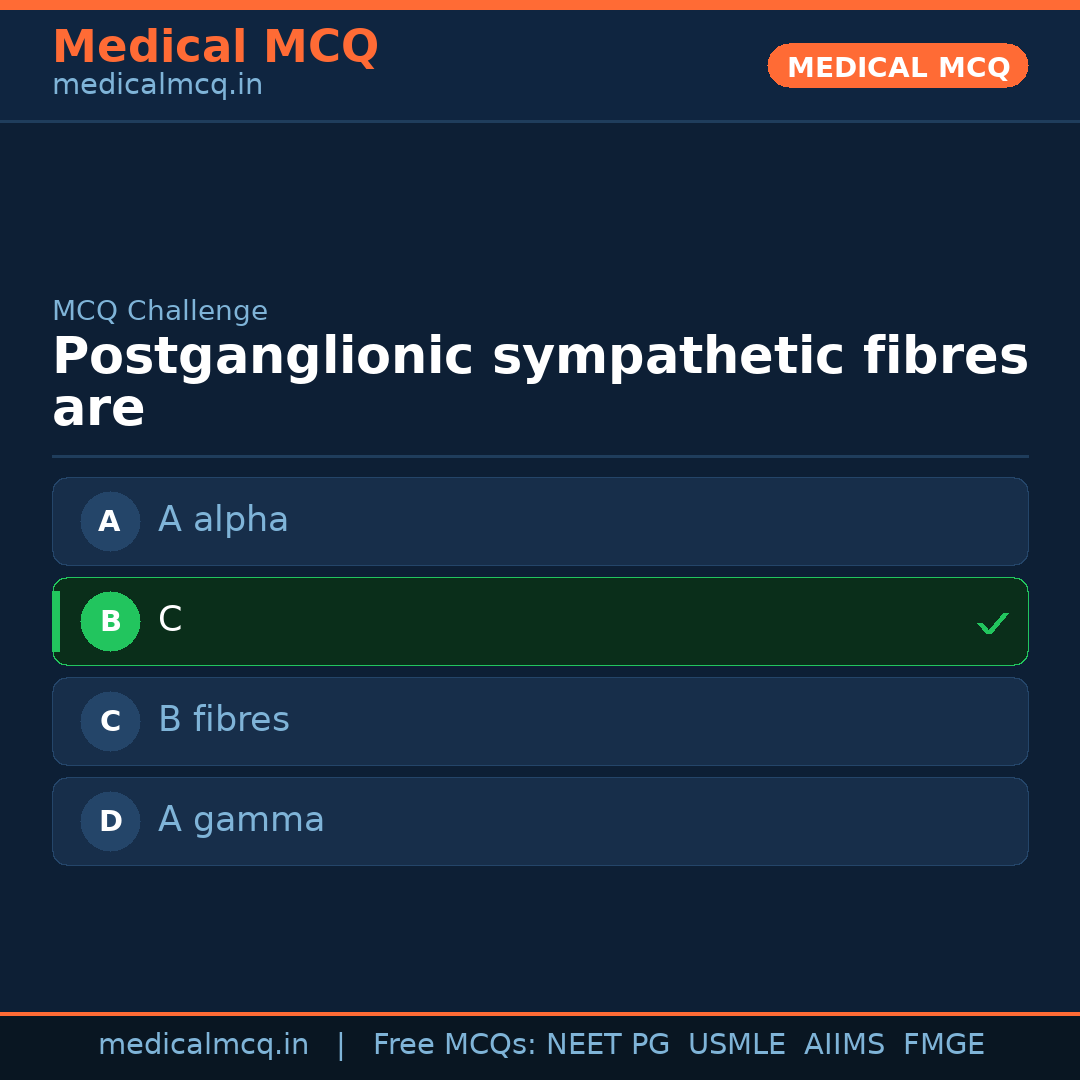
Task: Click 'FMGE' in the footer
Action: point(943,1045)
